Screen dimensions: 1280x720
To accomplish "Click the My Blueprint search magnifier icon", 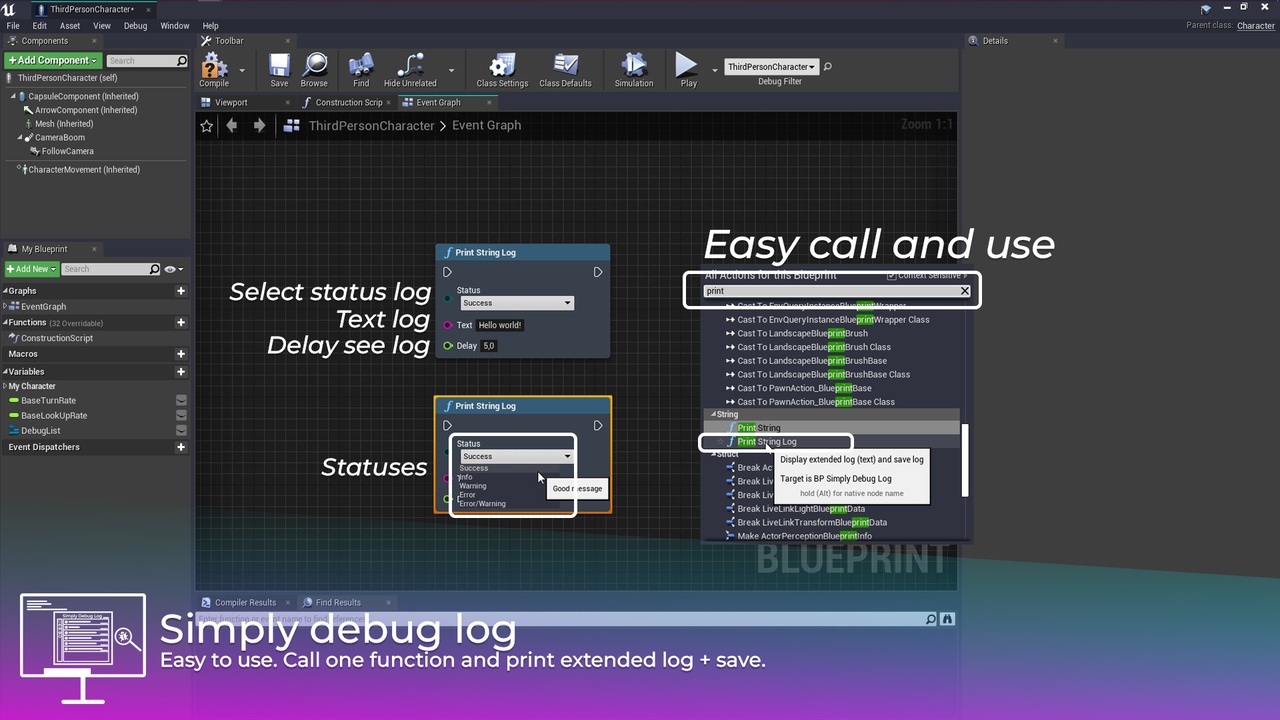I will 154,269.
